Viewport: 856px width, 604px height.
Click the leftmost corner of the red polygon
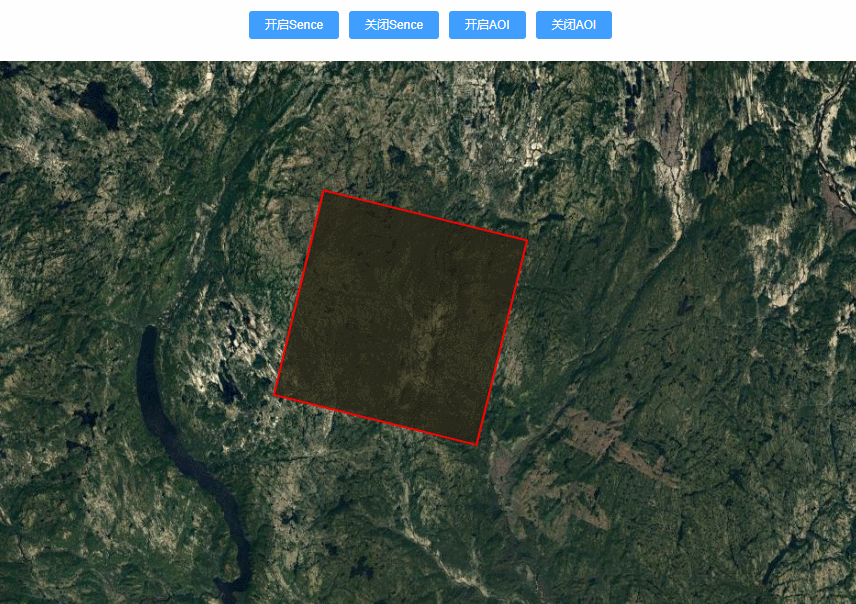tap(274, 394)
